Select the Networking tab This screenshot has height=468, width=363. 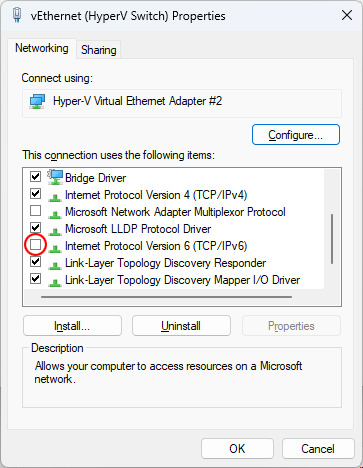tap(42, 48)
